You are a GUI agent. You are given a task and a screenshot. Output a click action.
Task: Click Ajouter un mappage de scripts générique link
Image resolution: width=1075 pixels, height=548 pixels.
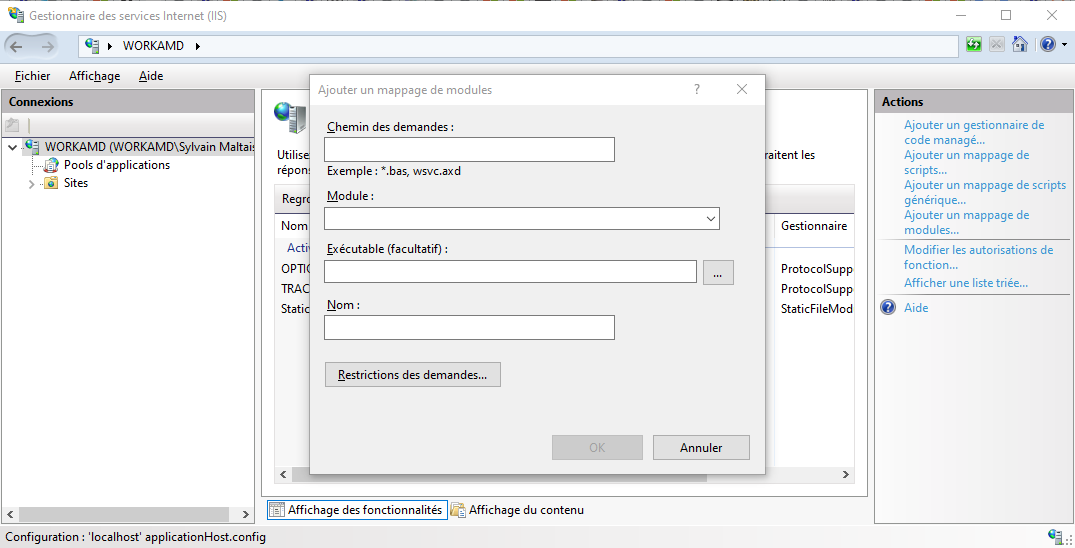[x=985, y=192]
